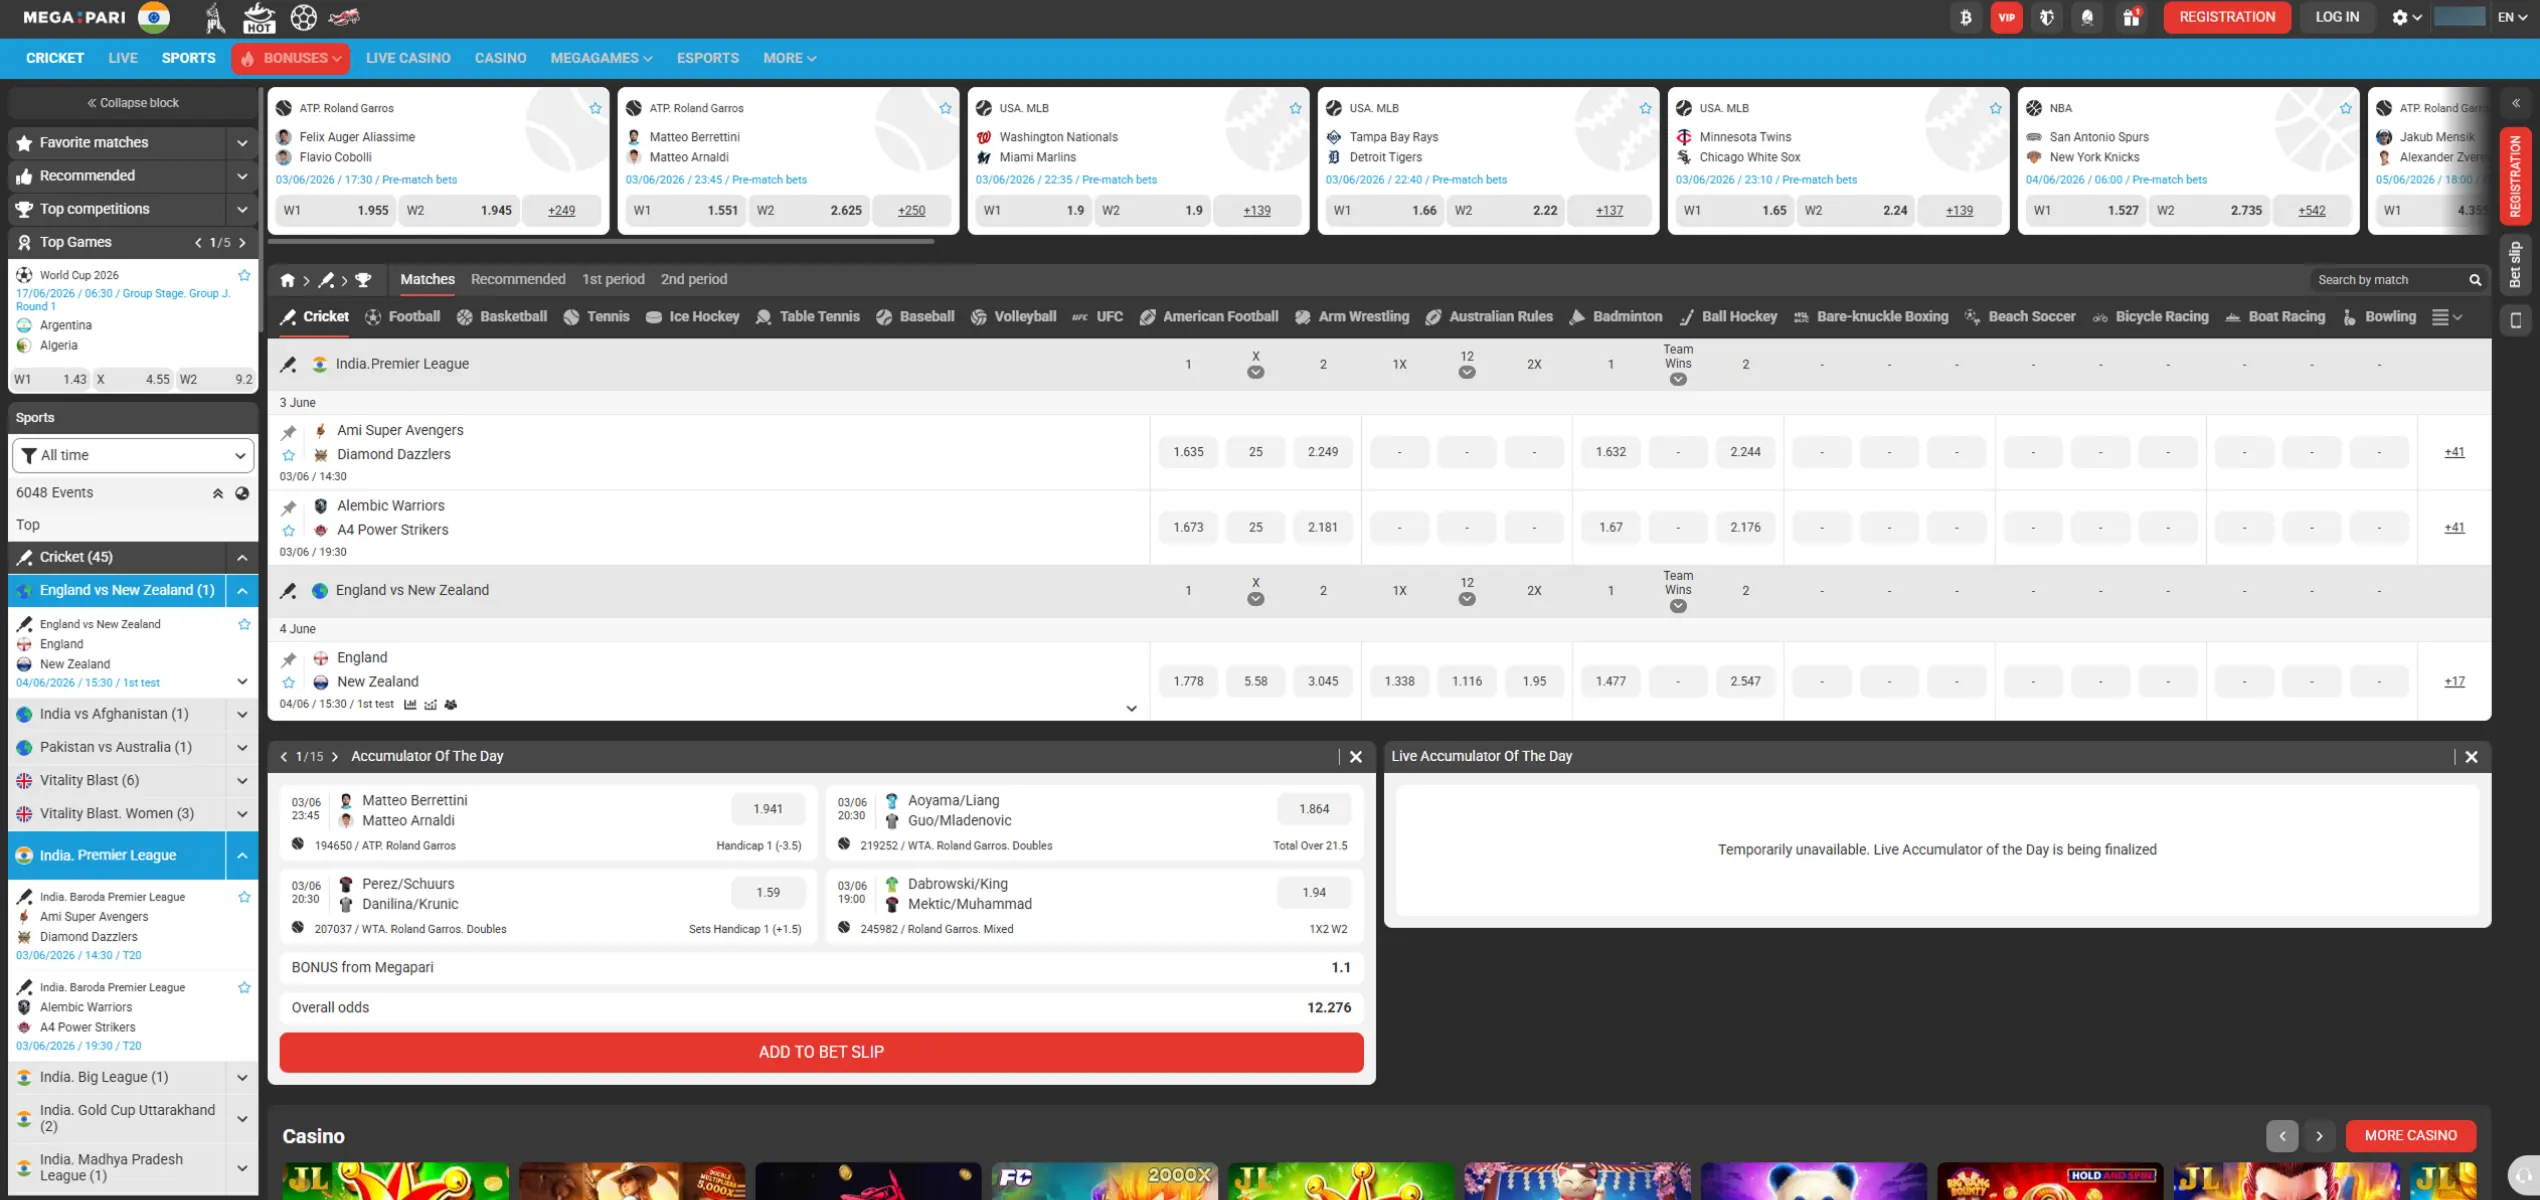The height and width of the screenshot is (1200, 2540).
Task: Switch to the 2nd period tab
Action: pos(694,279)
